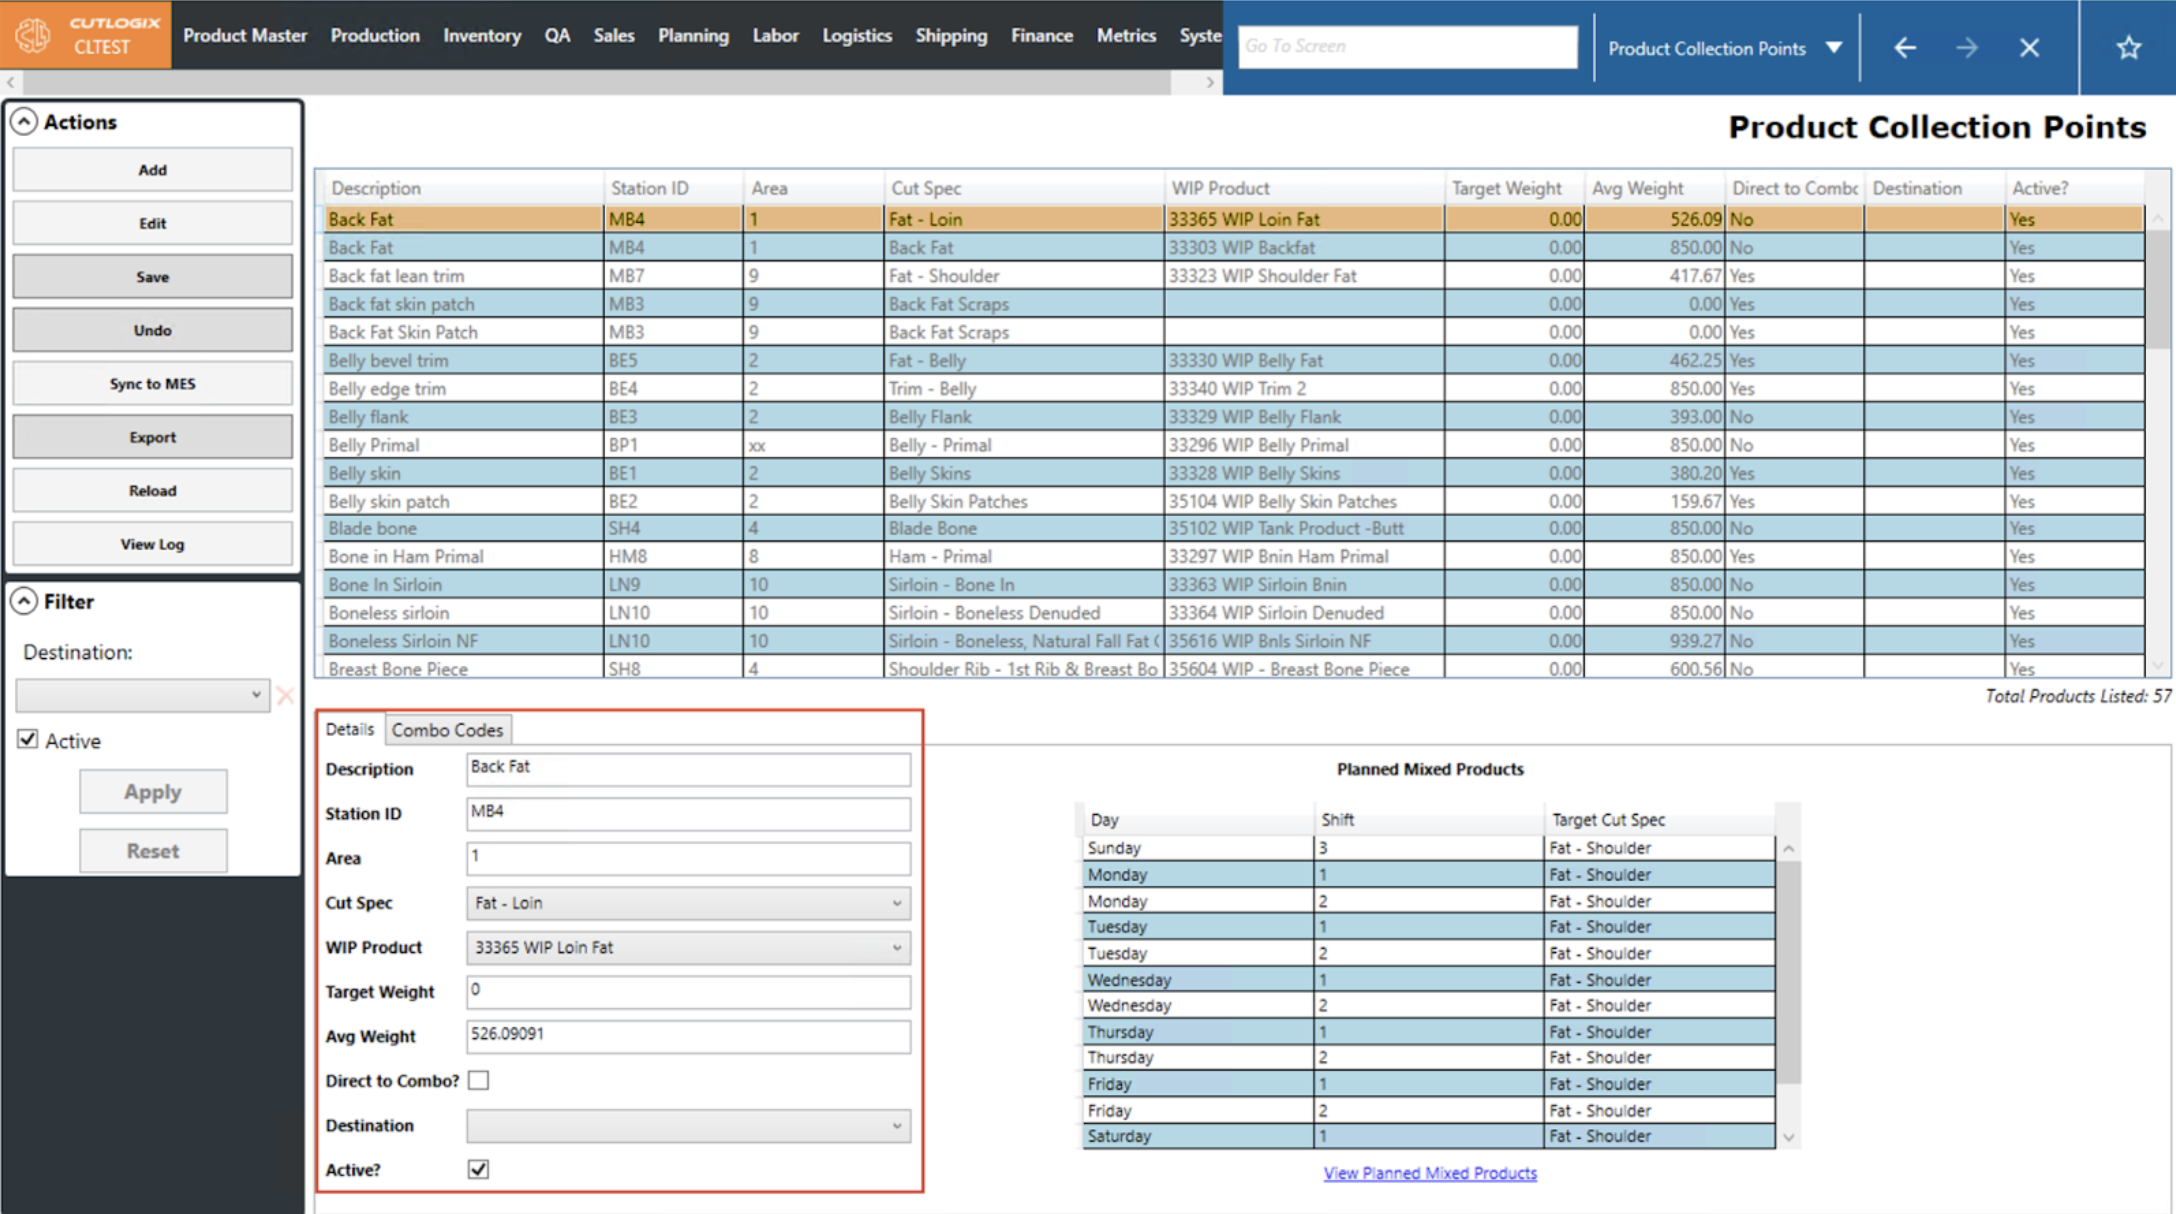Click the X icon to close the screen

(x=2029, y=47)
